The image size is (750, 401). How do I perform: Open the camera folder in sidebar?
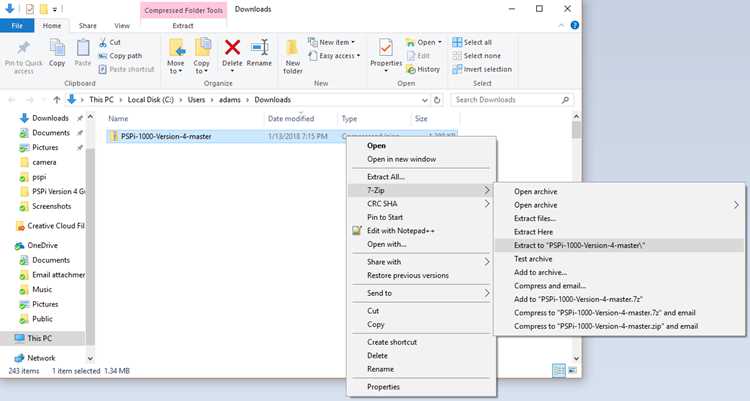coord(44,162)
